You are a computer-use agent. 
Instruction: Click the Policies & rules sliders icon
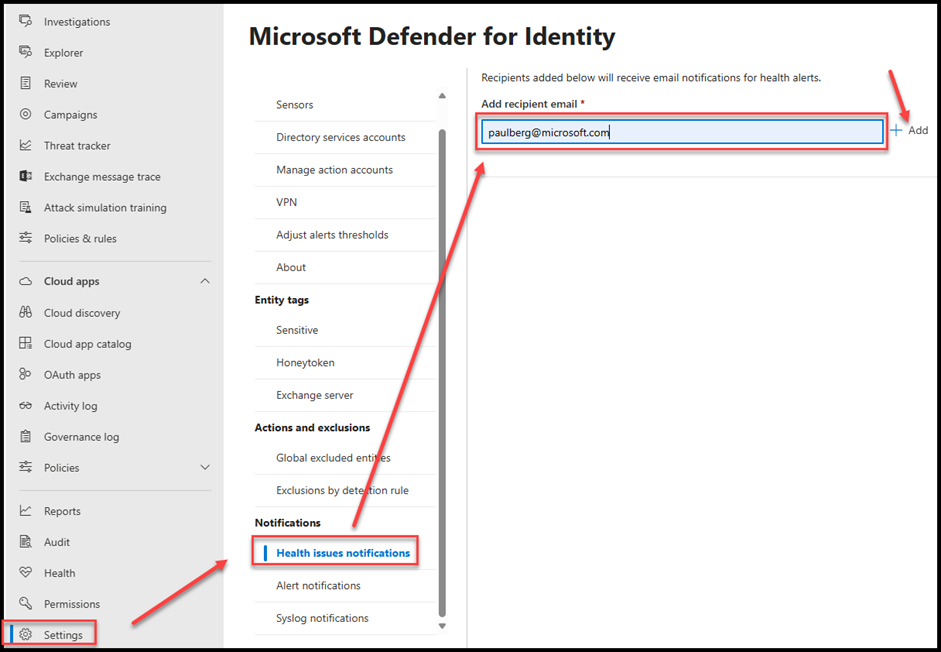(x=25, y=238)
